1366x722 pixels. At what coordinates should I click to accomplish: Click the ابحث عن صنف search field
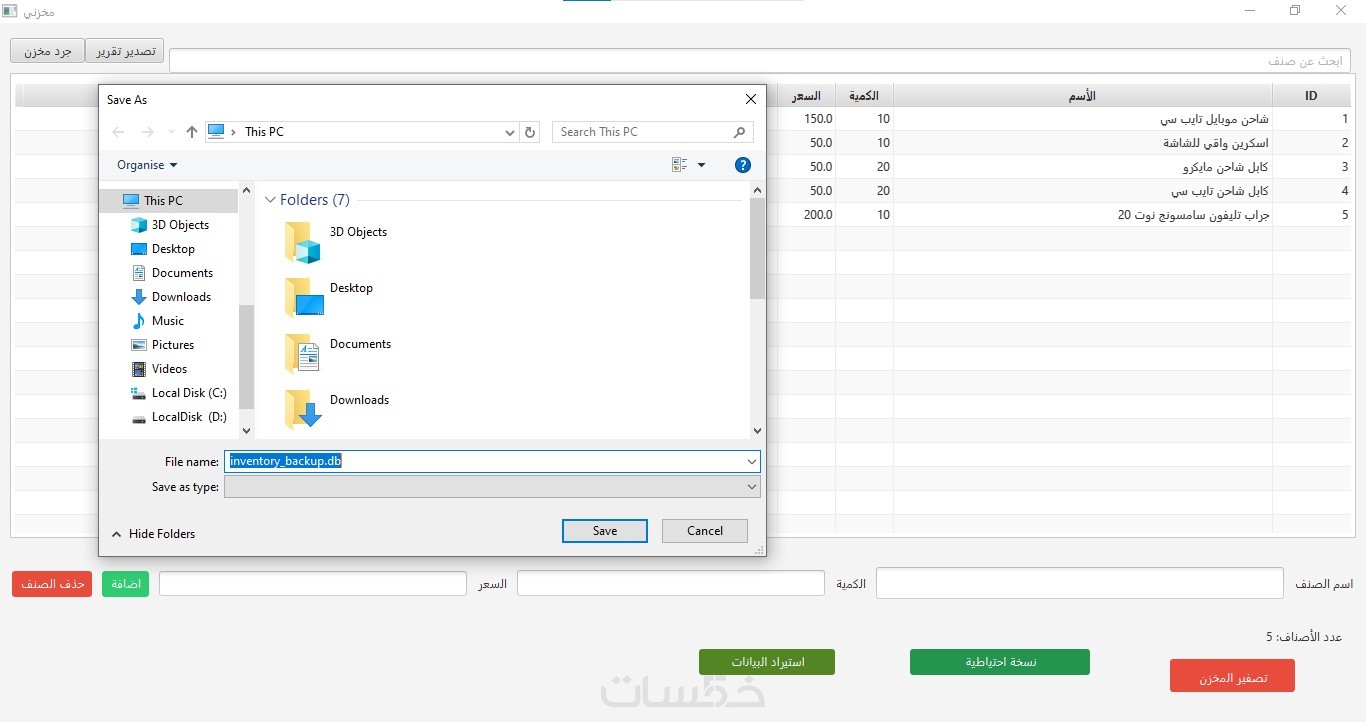[760, 61]
